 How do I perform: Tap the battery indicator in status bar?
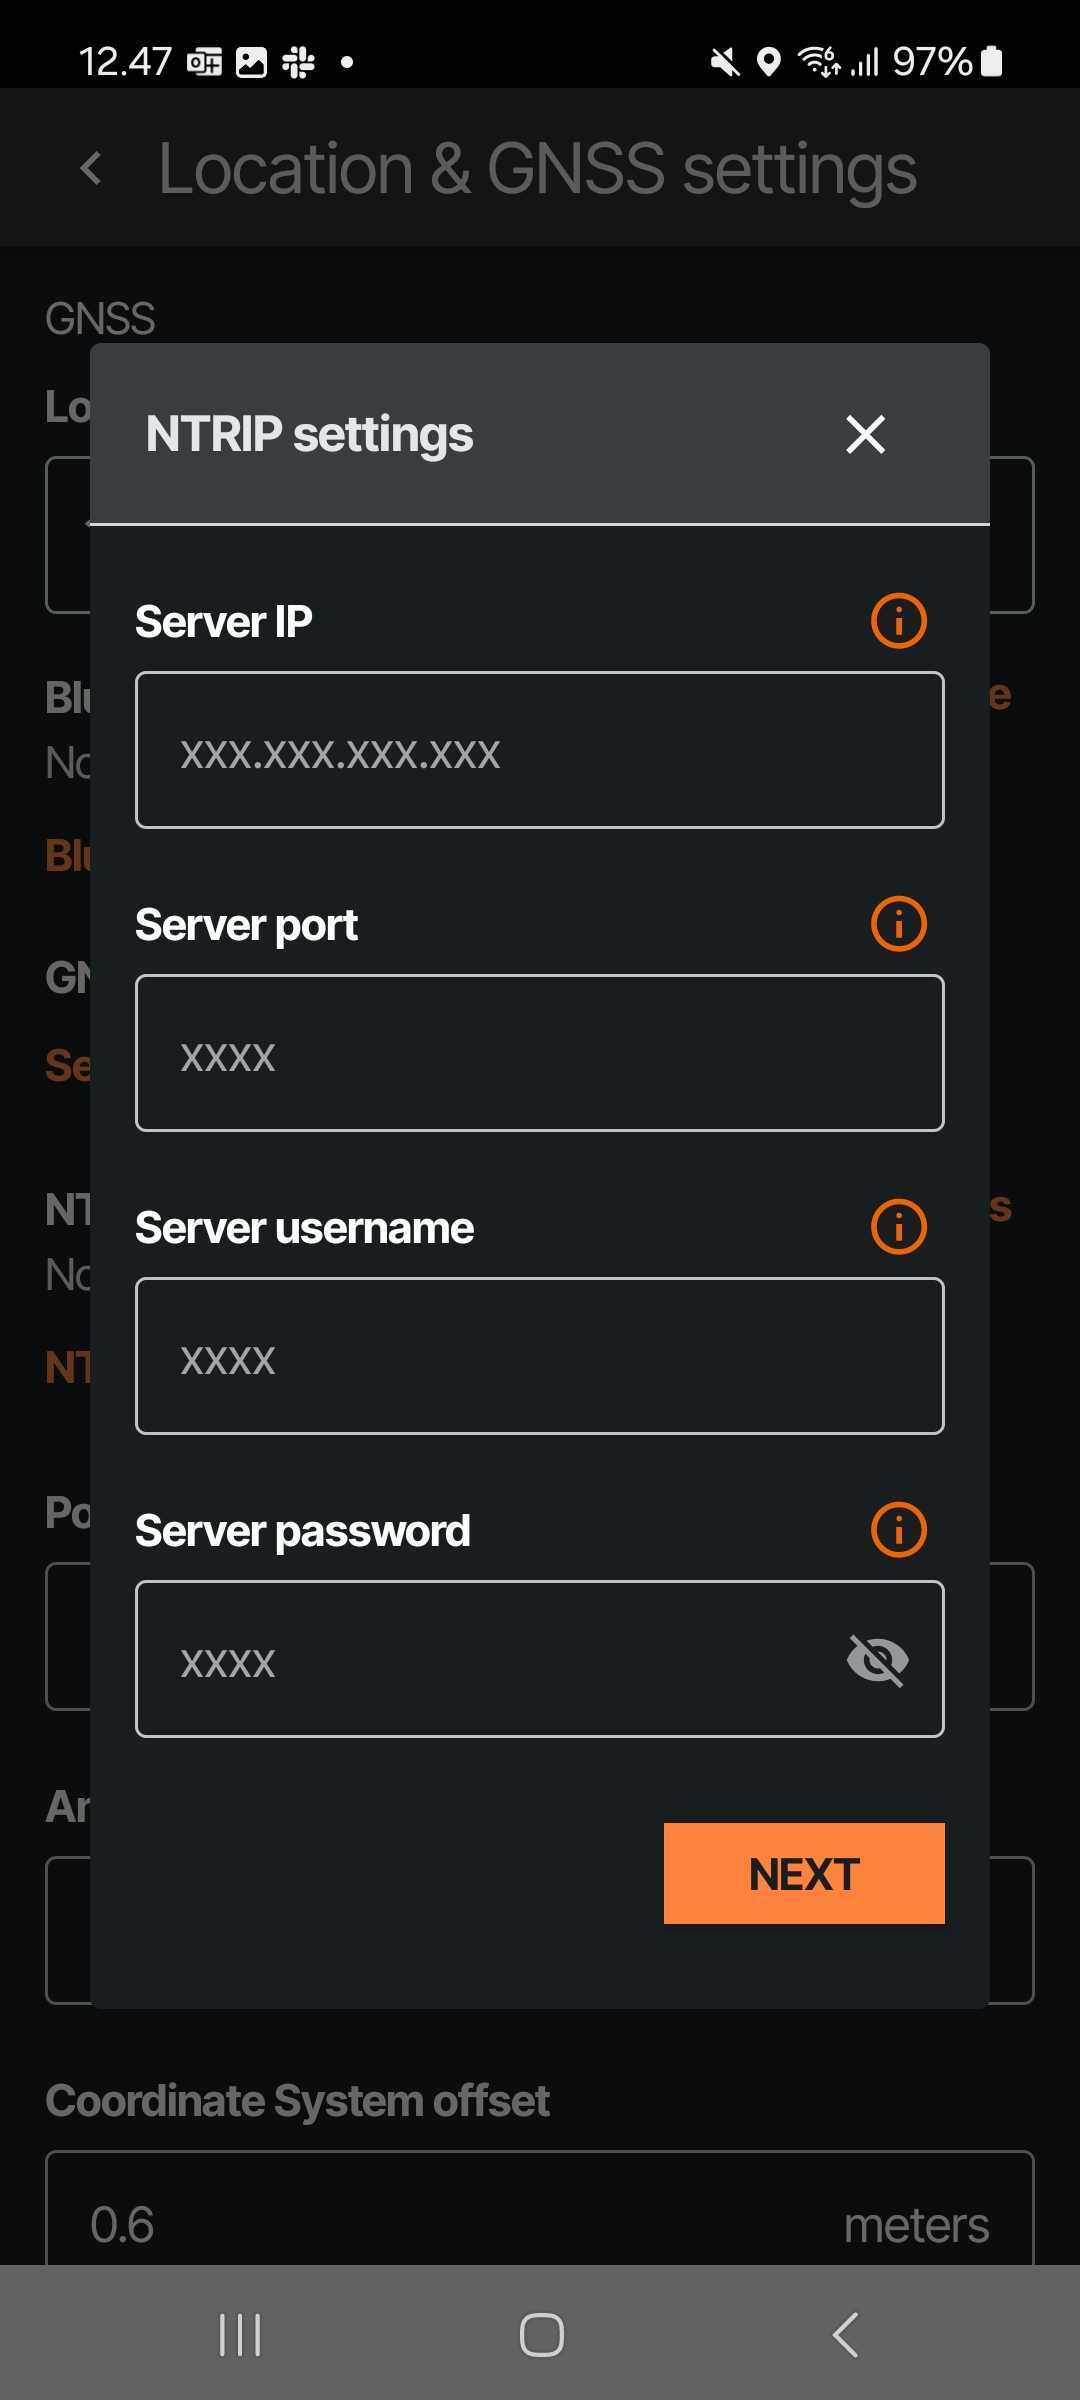tap(991, 62)
